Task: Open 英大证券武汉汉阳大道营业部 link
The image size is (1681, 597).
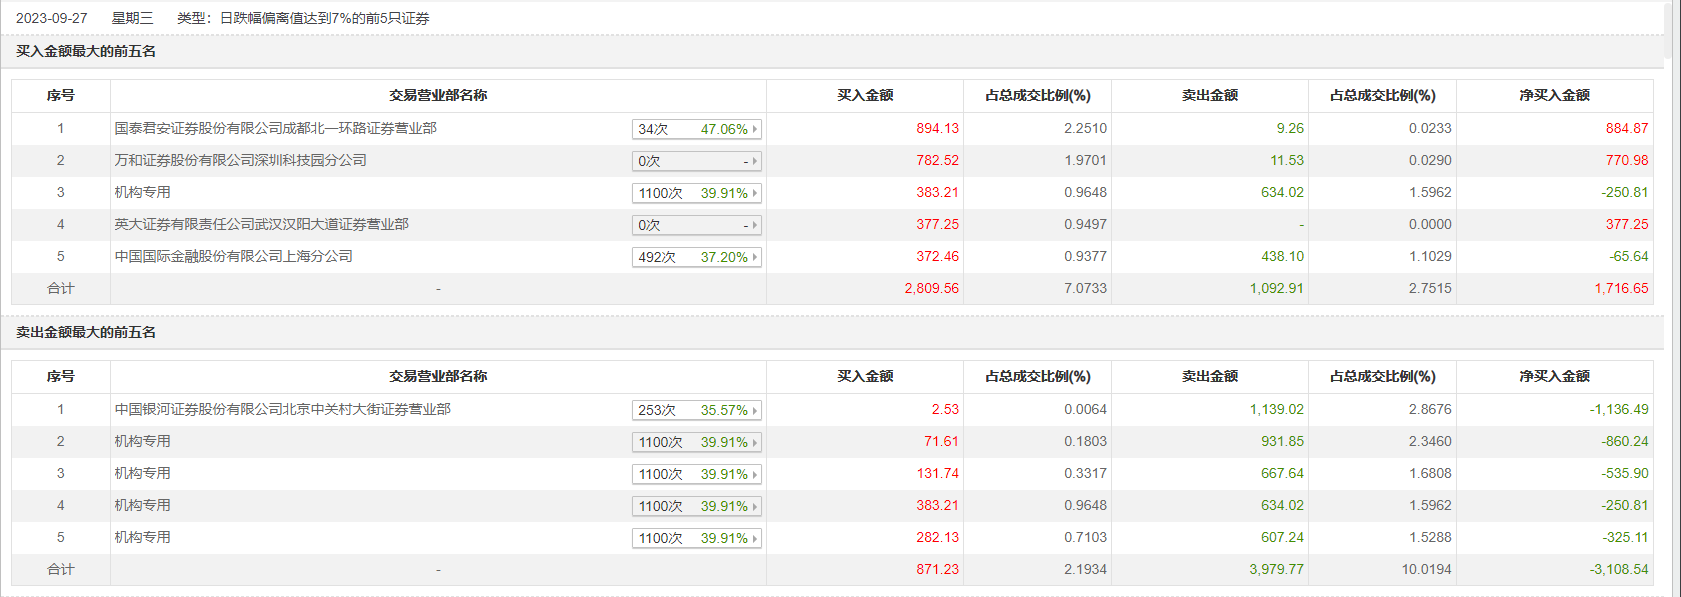Action: coord(261,224)
